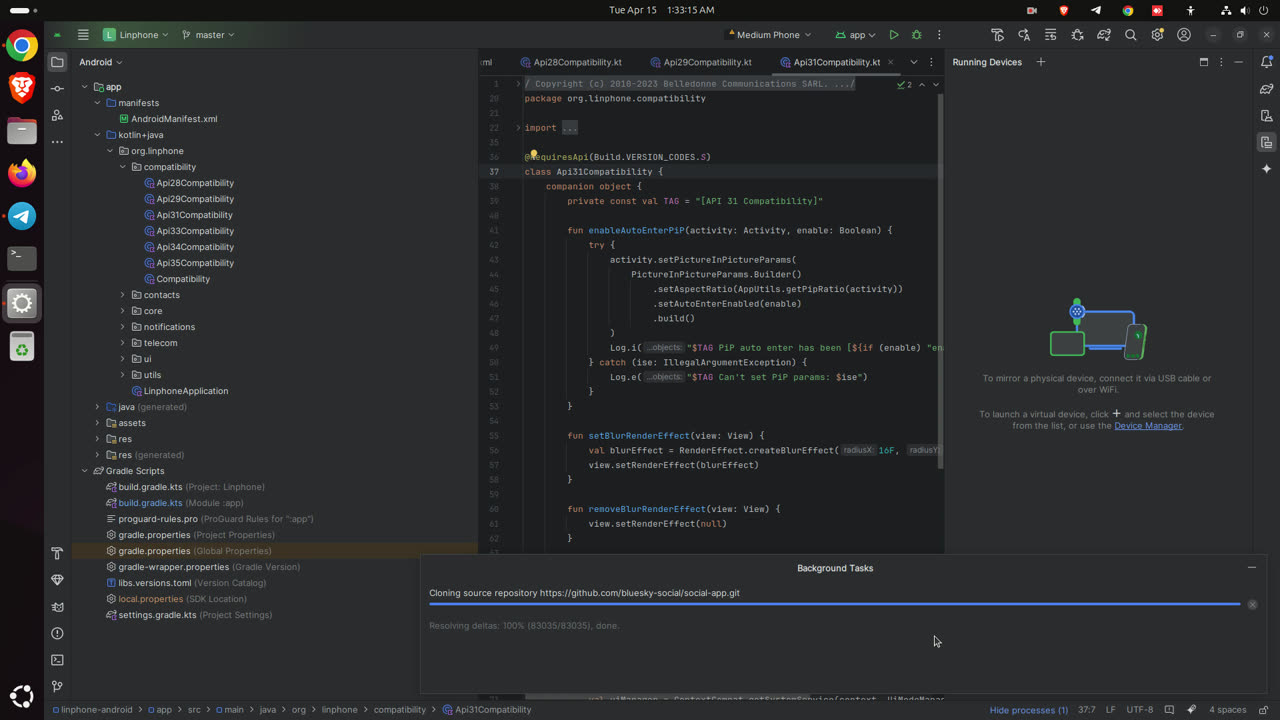The width and height of the screenshot is (1280, 720).
Task: Open the Git branch tool window icon
Action: pyautogui.click(x=57, y=686)
